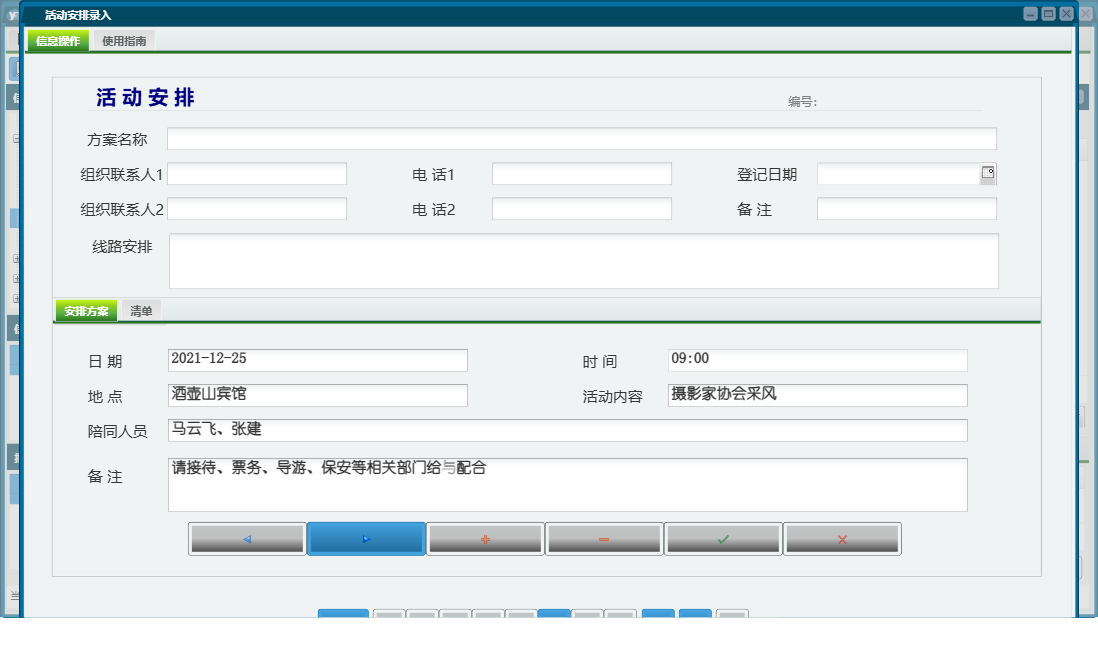Viewport: 1098px width, 655px height.
Task: Click the 登记日期 date field
Action: [x=898, y=174]
